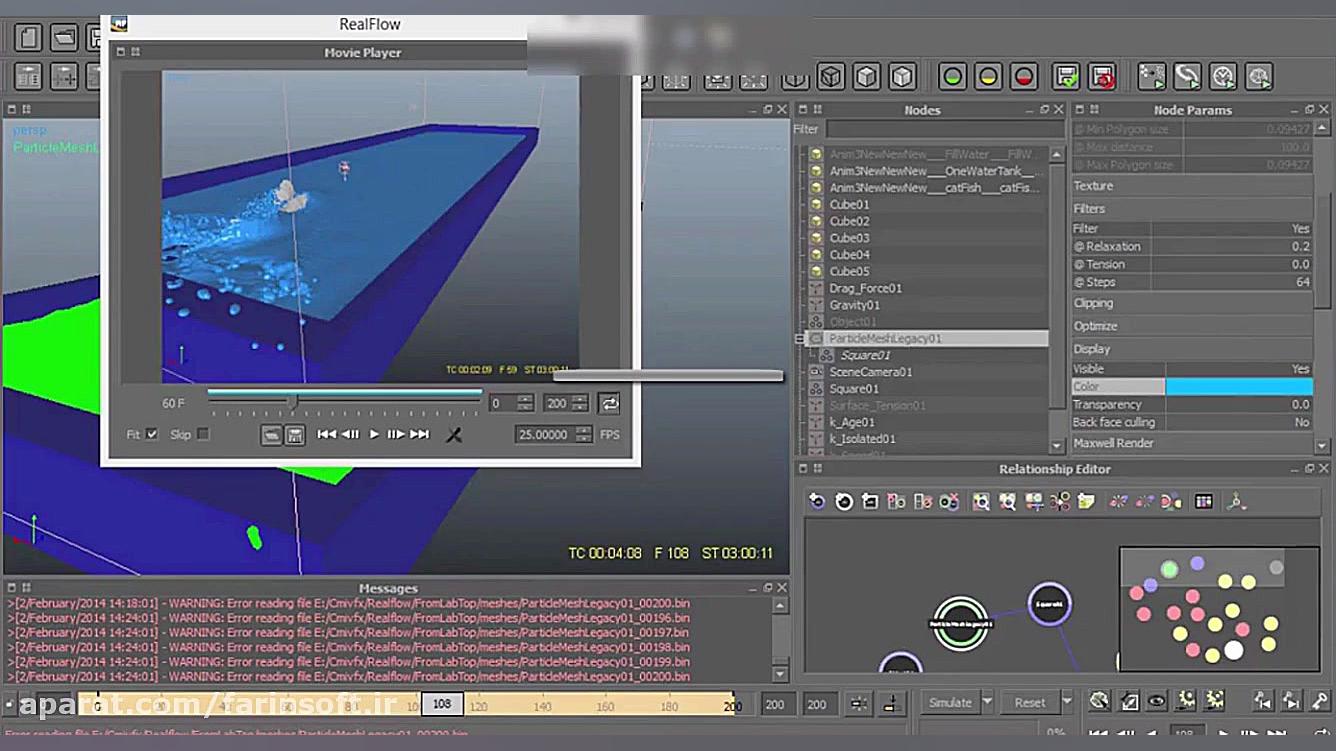Select the SceneCamera01 node

click(x=870, y=372)
